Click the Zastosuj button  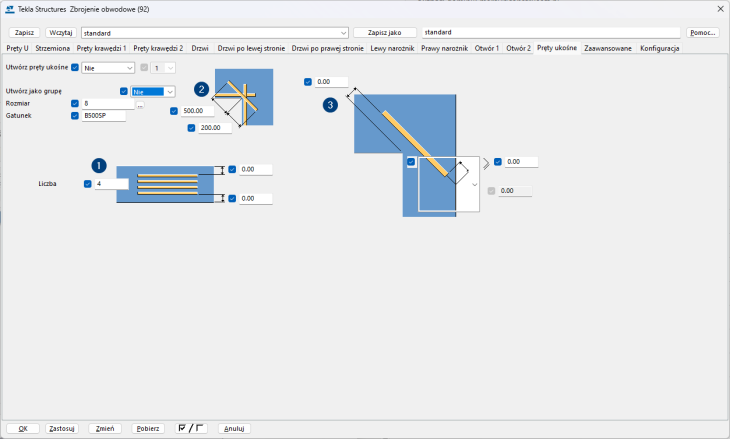click(62, 428)
